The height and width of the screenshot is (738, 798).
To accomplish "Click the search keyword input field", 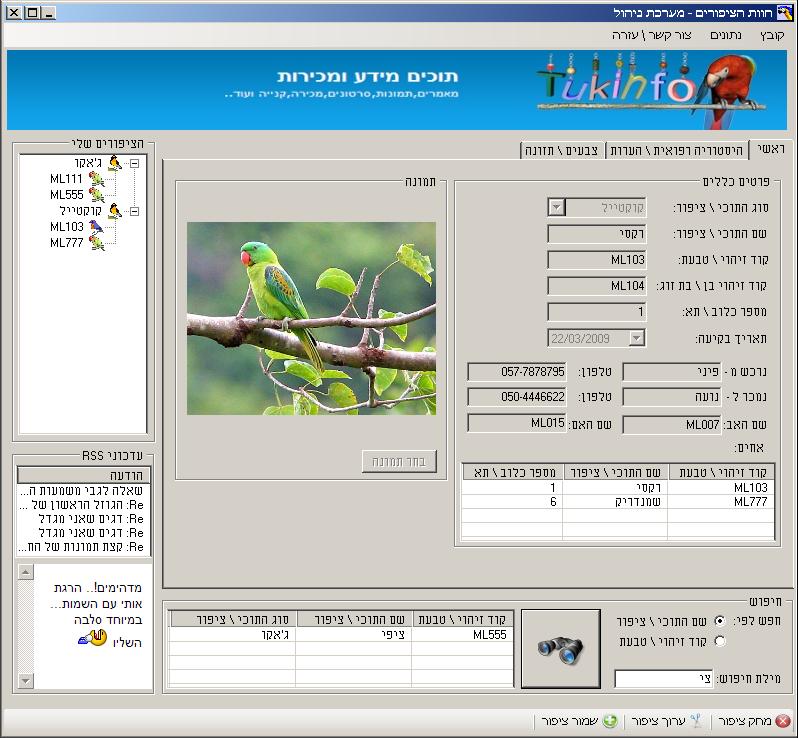I will pyautogui.click(x=663, y=679).
